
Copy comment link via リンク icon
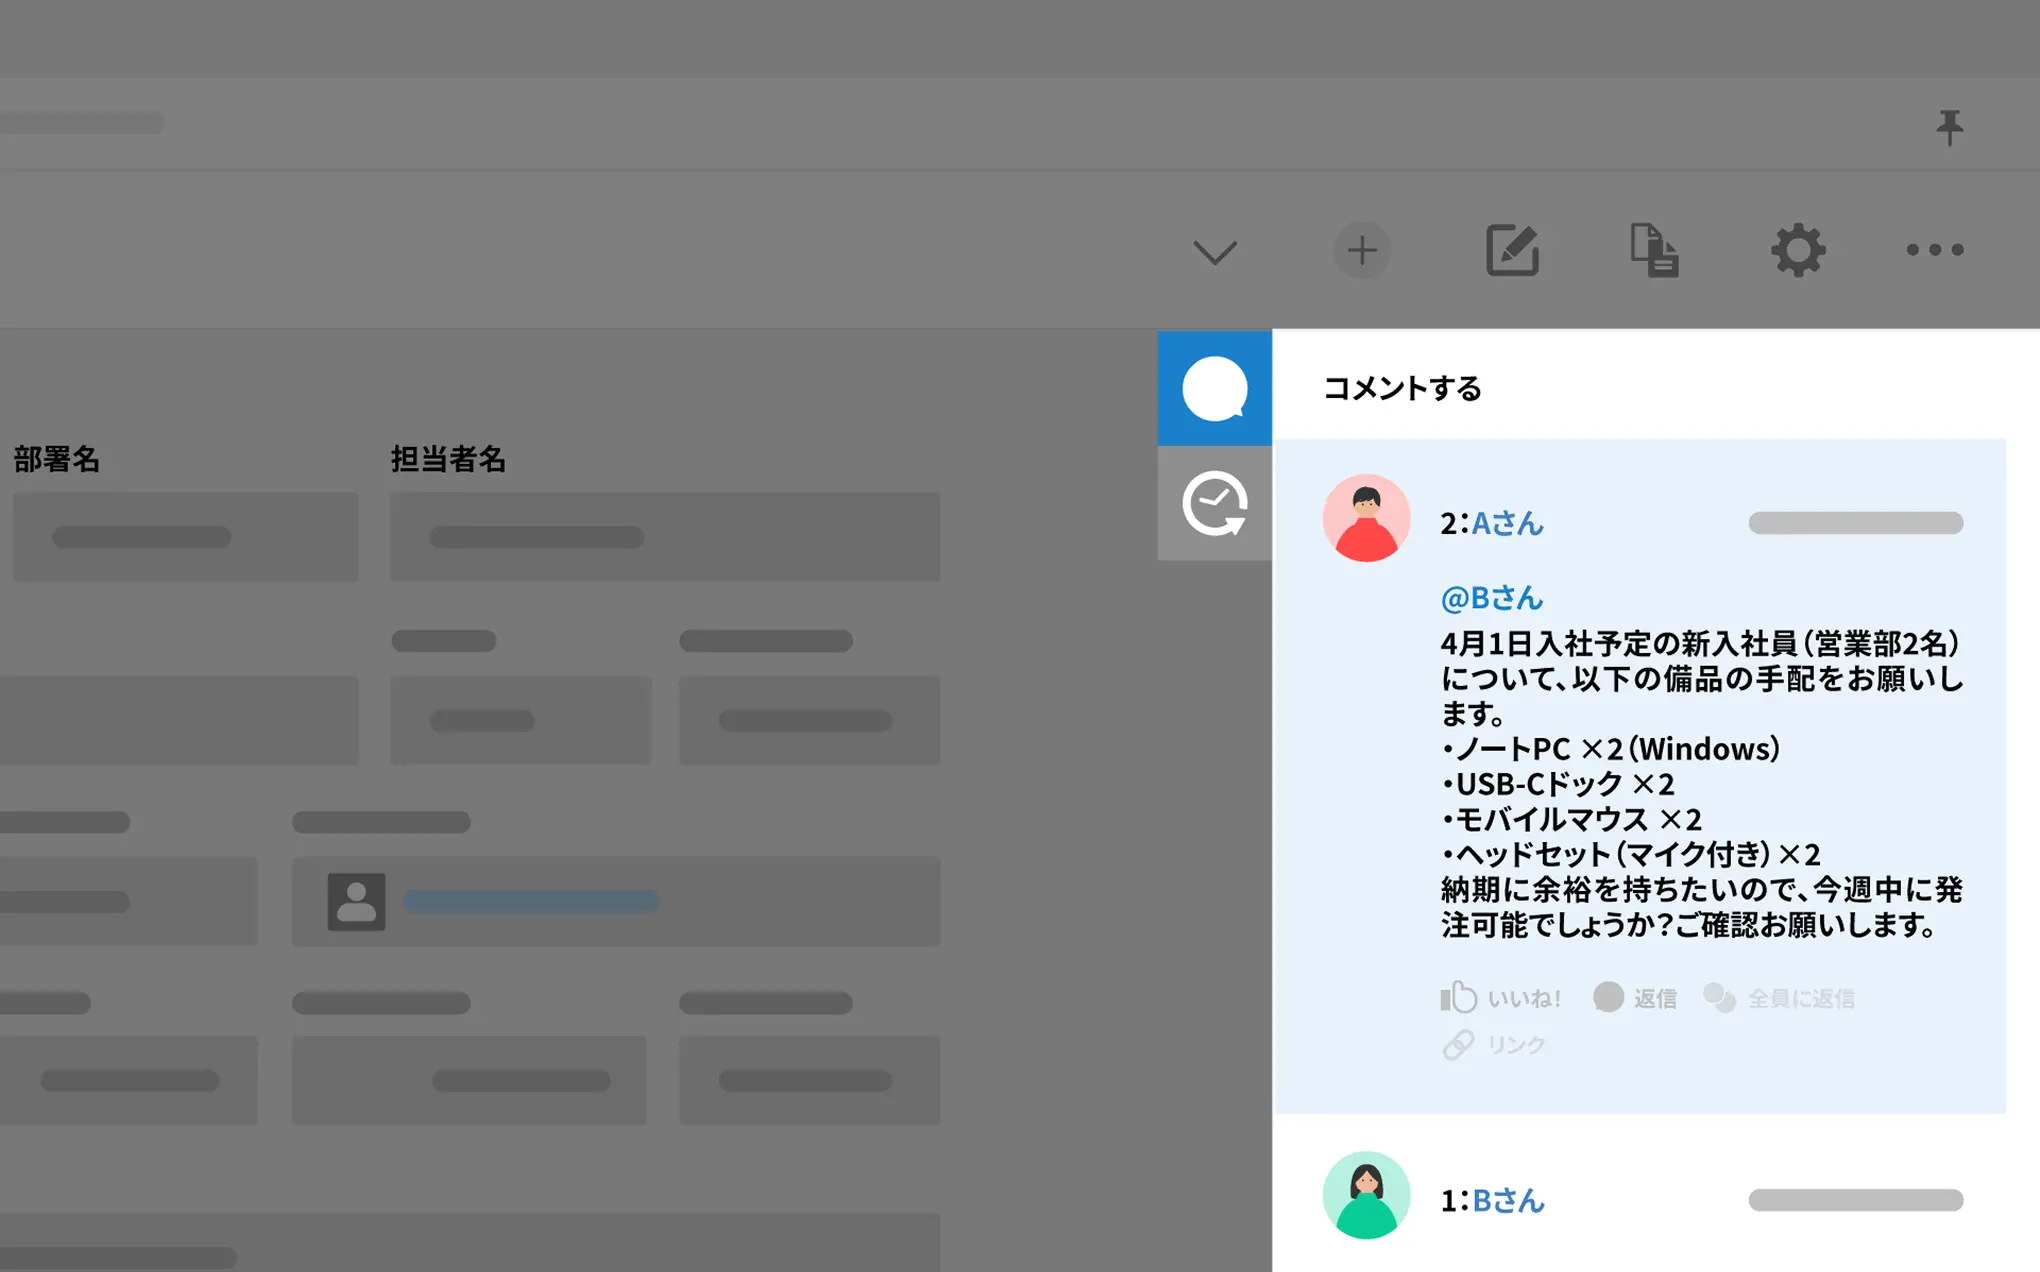1494,1044
